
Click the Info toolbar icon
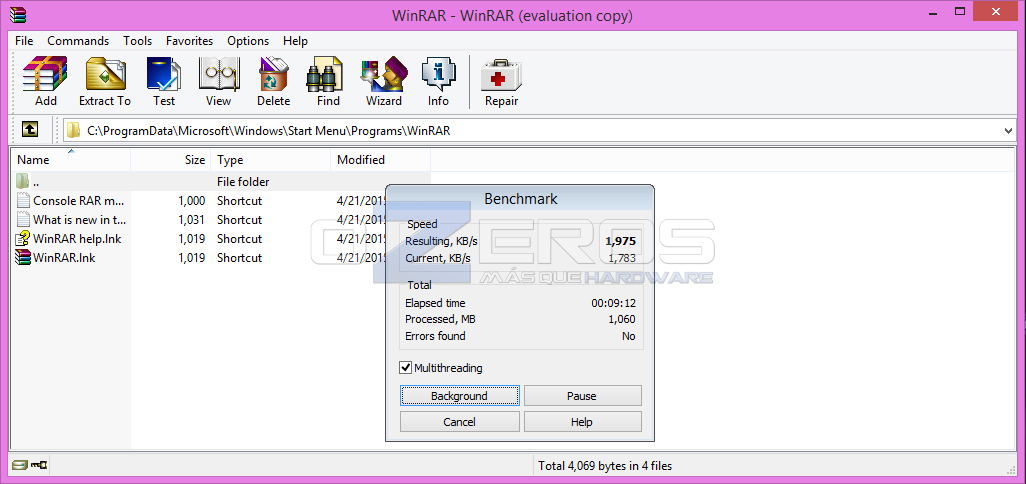438,74
